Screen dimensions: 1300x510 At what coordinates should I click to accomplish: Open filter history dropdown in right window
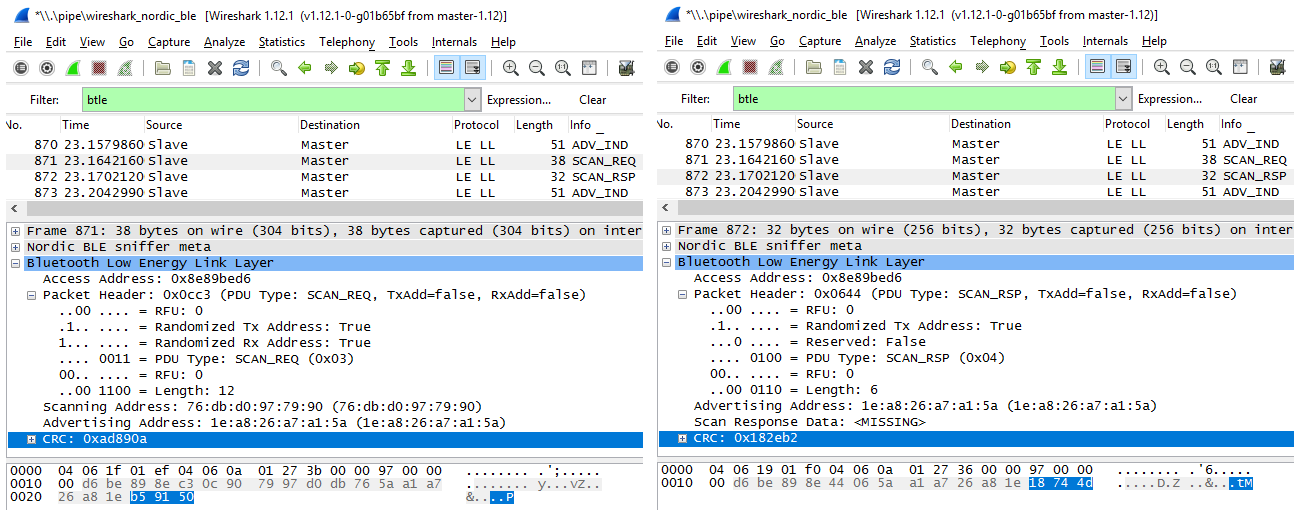point(1123,99)
